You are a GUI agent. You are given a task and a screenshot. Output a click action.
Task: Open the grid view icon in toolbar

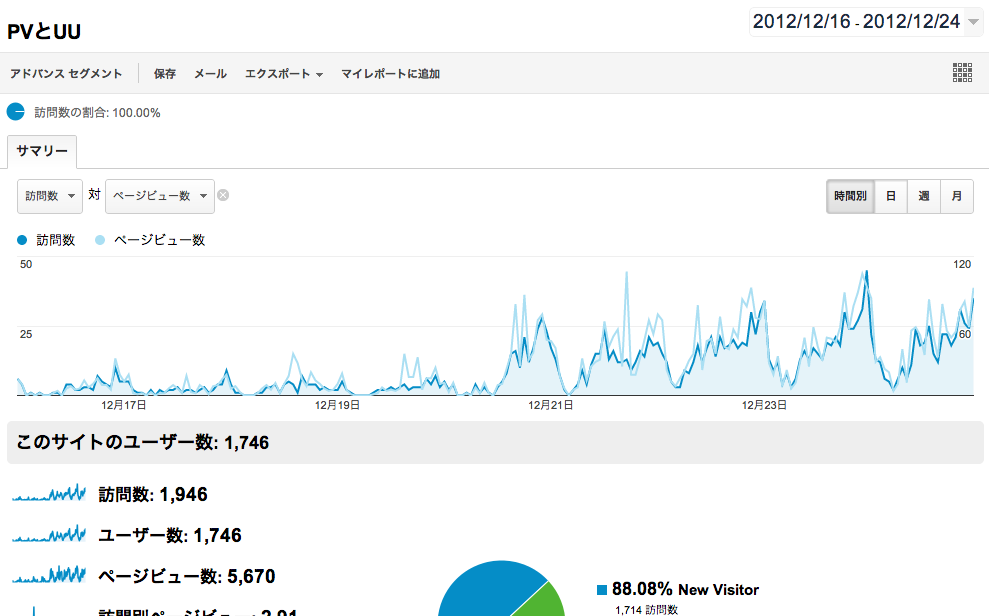962,73
